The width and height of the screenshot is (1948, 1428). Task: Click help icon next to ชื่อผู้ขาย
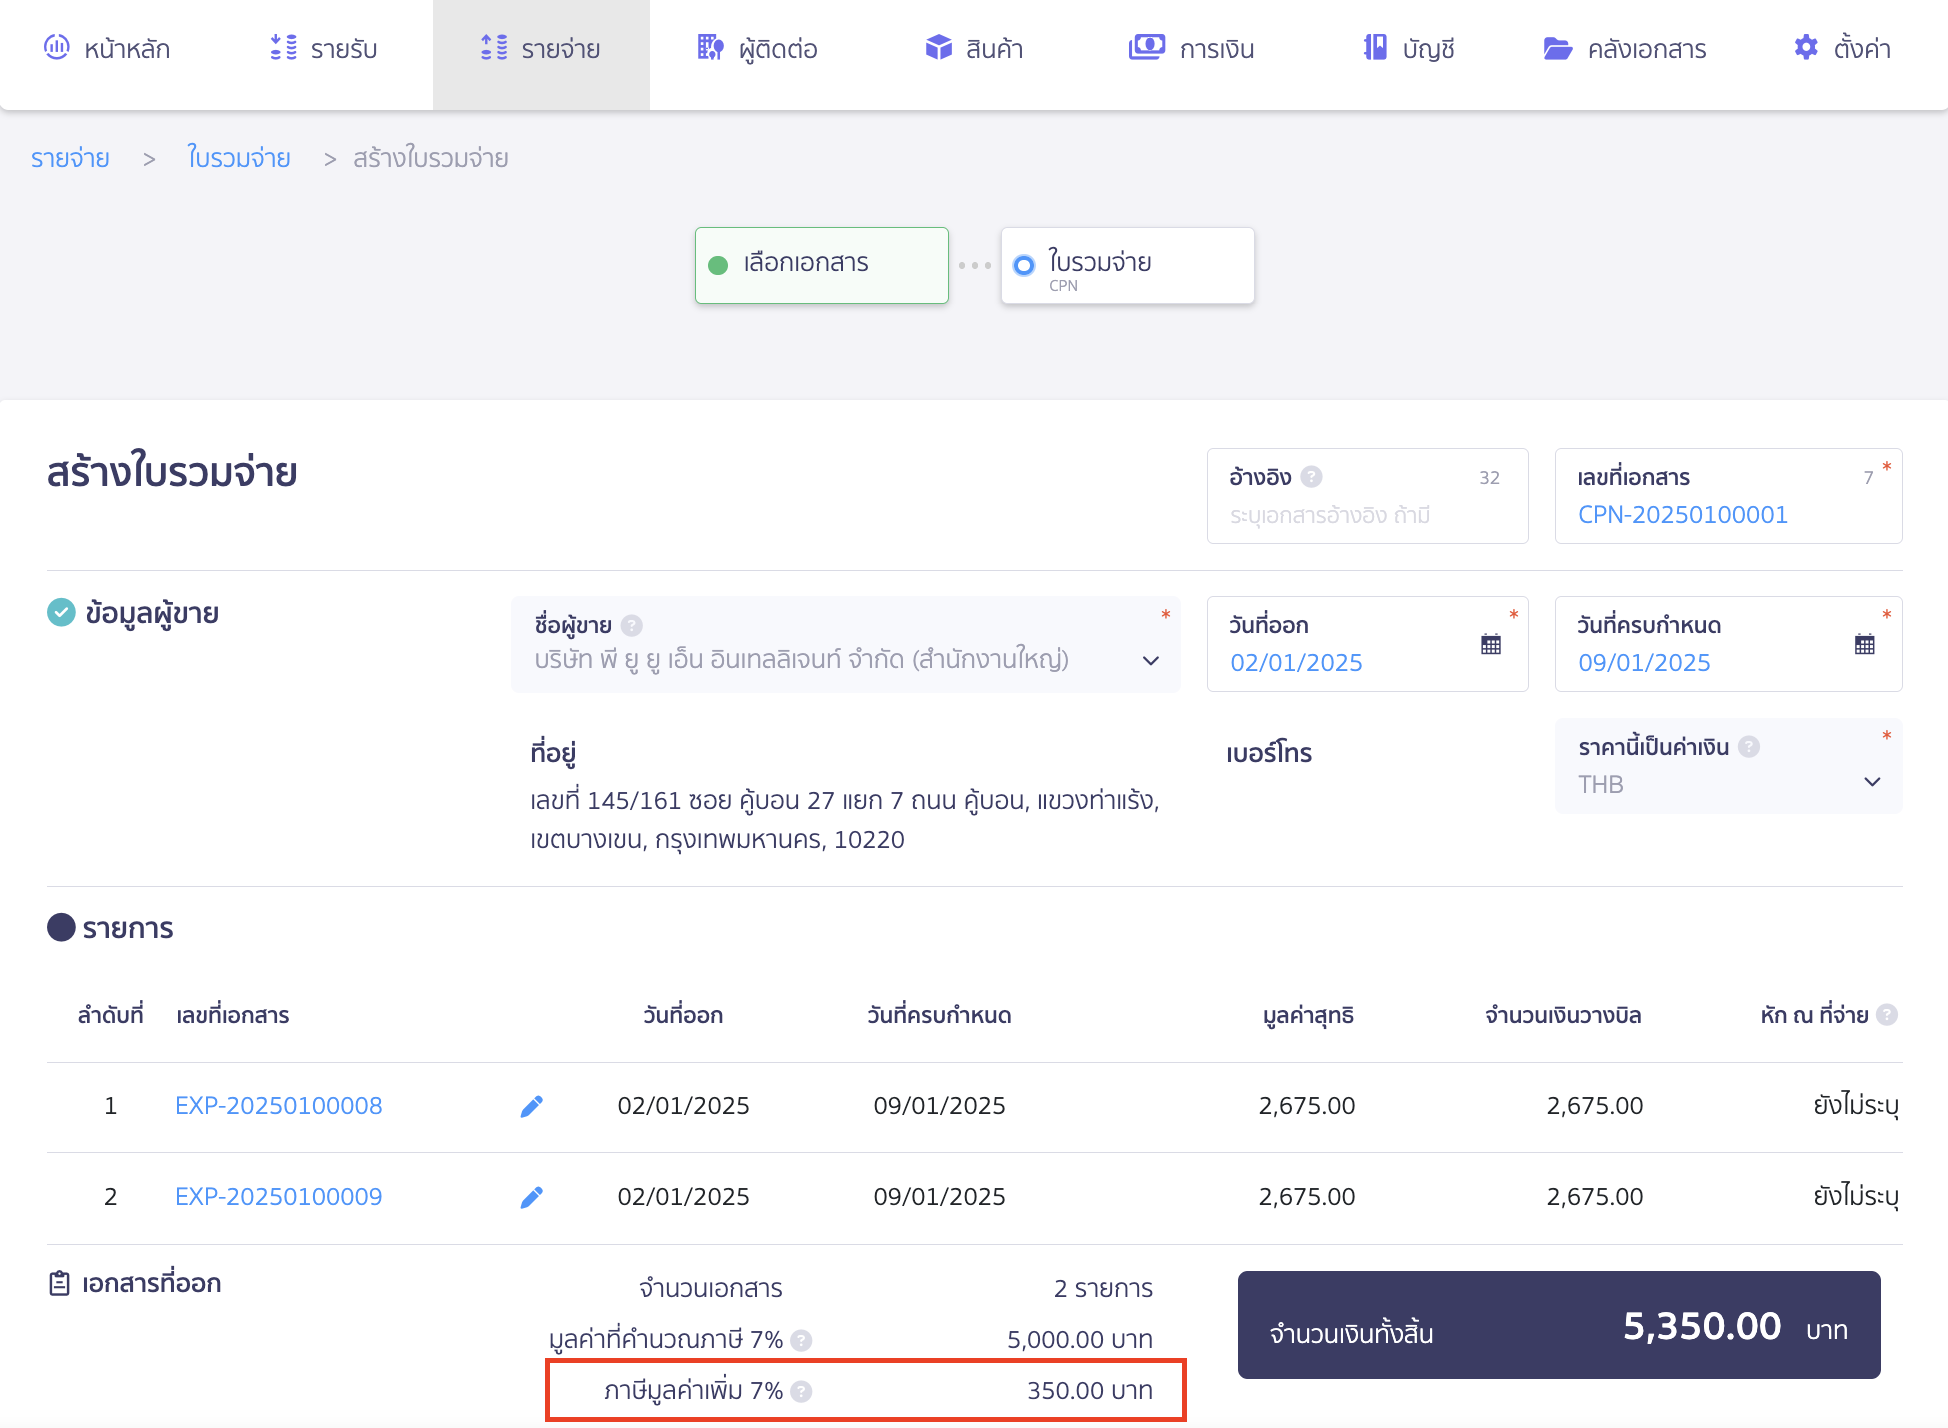(631, 625)
